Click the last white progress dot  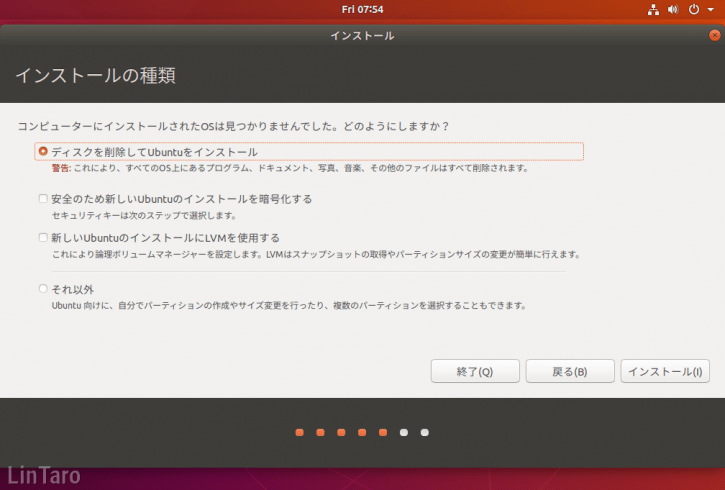[x=424, y=433]
